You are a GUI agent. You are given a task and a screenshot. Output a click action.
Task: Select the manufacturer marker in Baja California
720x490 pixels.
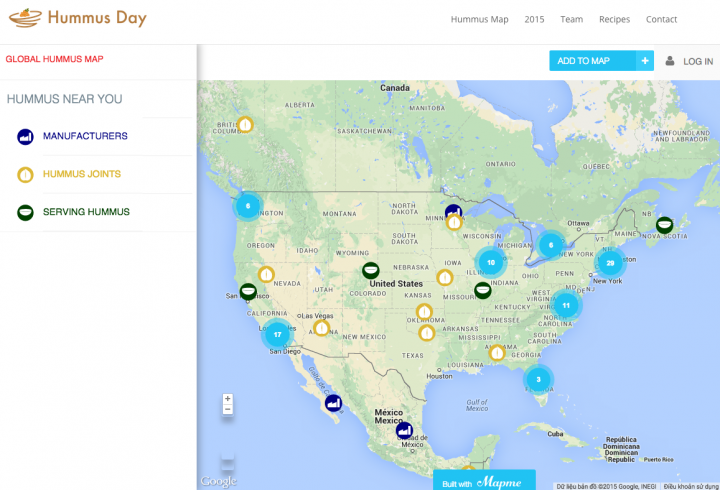click(333, 403)
